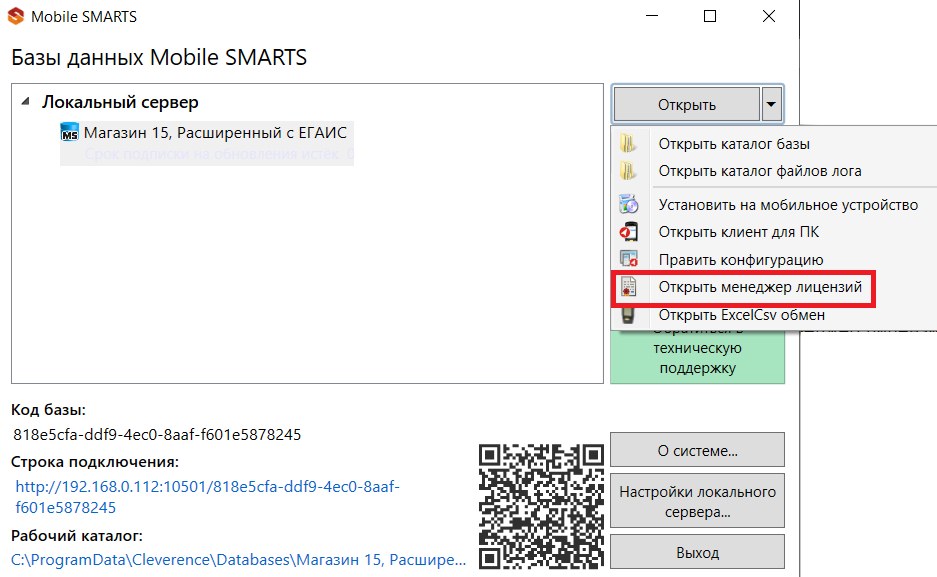Select 'Открыть клиент для ПК' menu item
The image size is (937, 577).
click(x=739, y=232)
